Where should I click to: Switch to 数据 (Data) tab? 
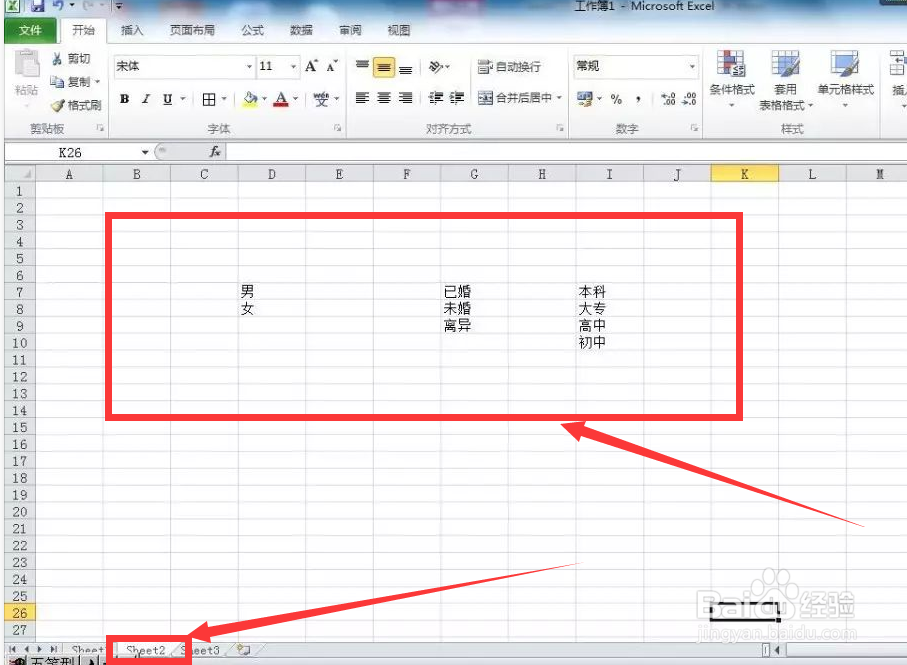(x=301, y=30)
